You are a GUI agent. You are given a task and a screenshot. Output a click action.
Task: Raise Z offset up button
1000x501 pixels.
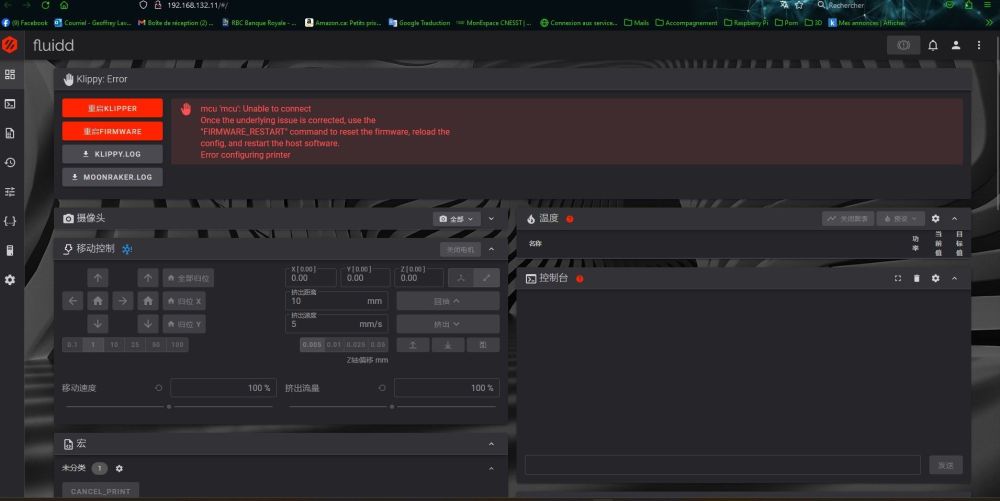tap(413, 345)
